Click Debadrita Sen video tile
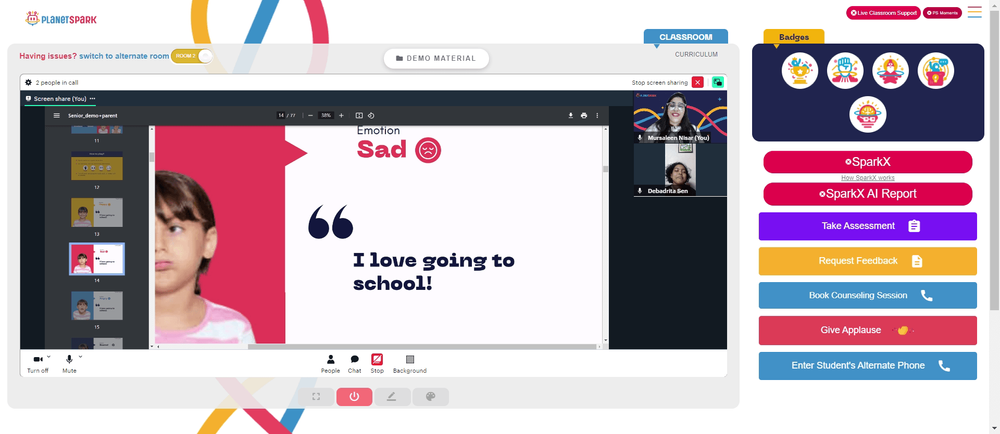This screenshot has height=434, width=1000. click(x=680, y=170)
